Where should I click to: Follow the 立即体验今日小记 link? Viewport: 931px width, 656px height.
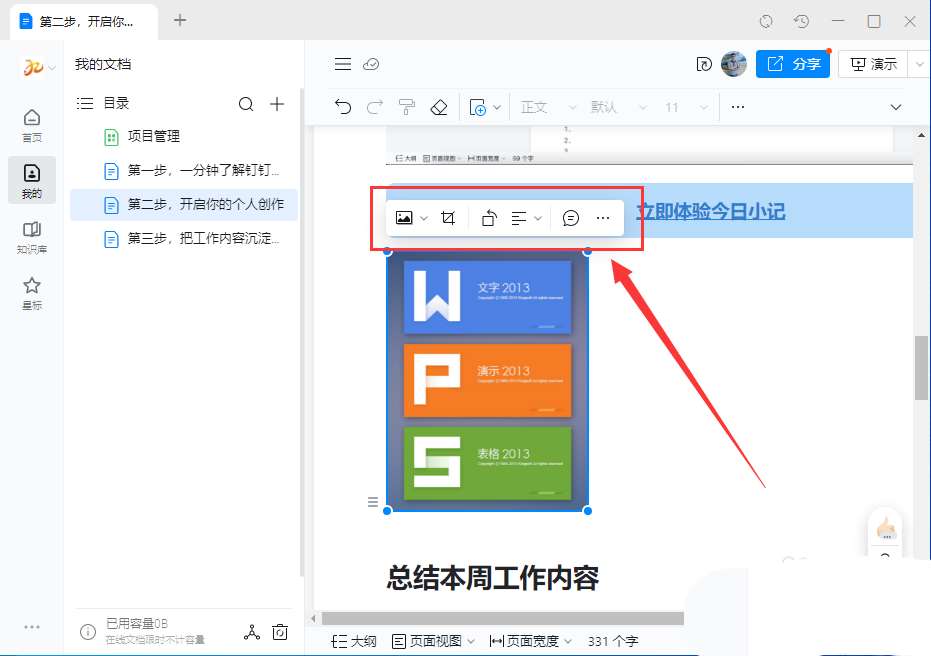(711, 211)
